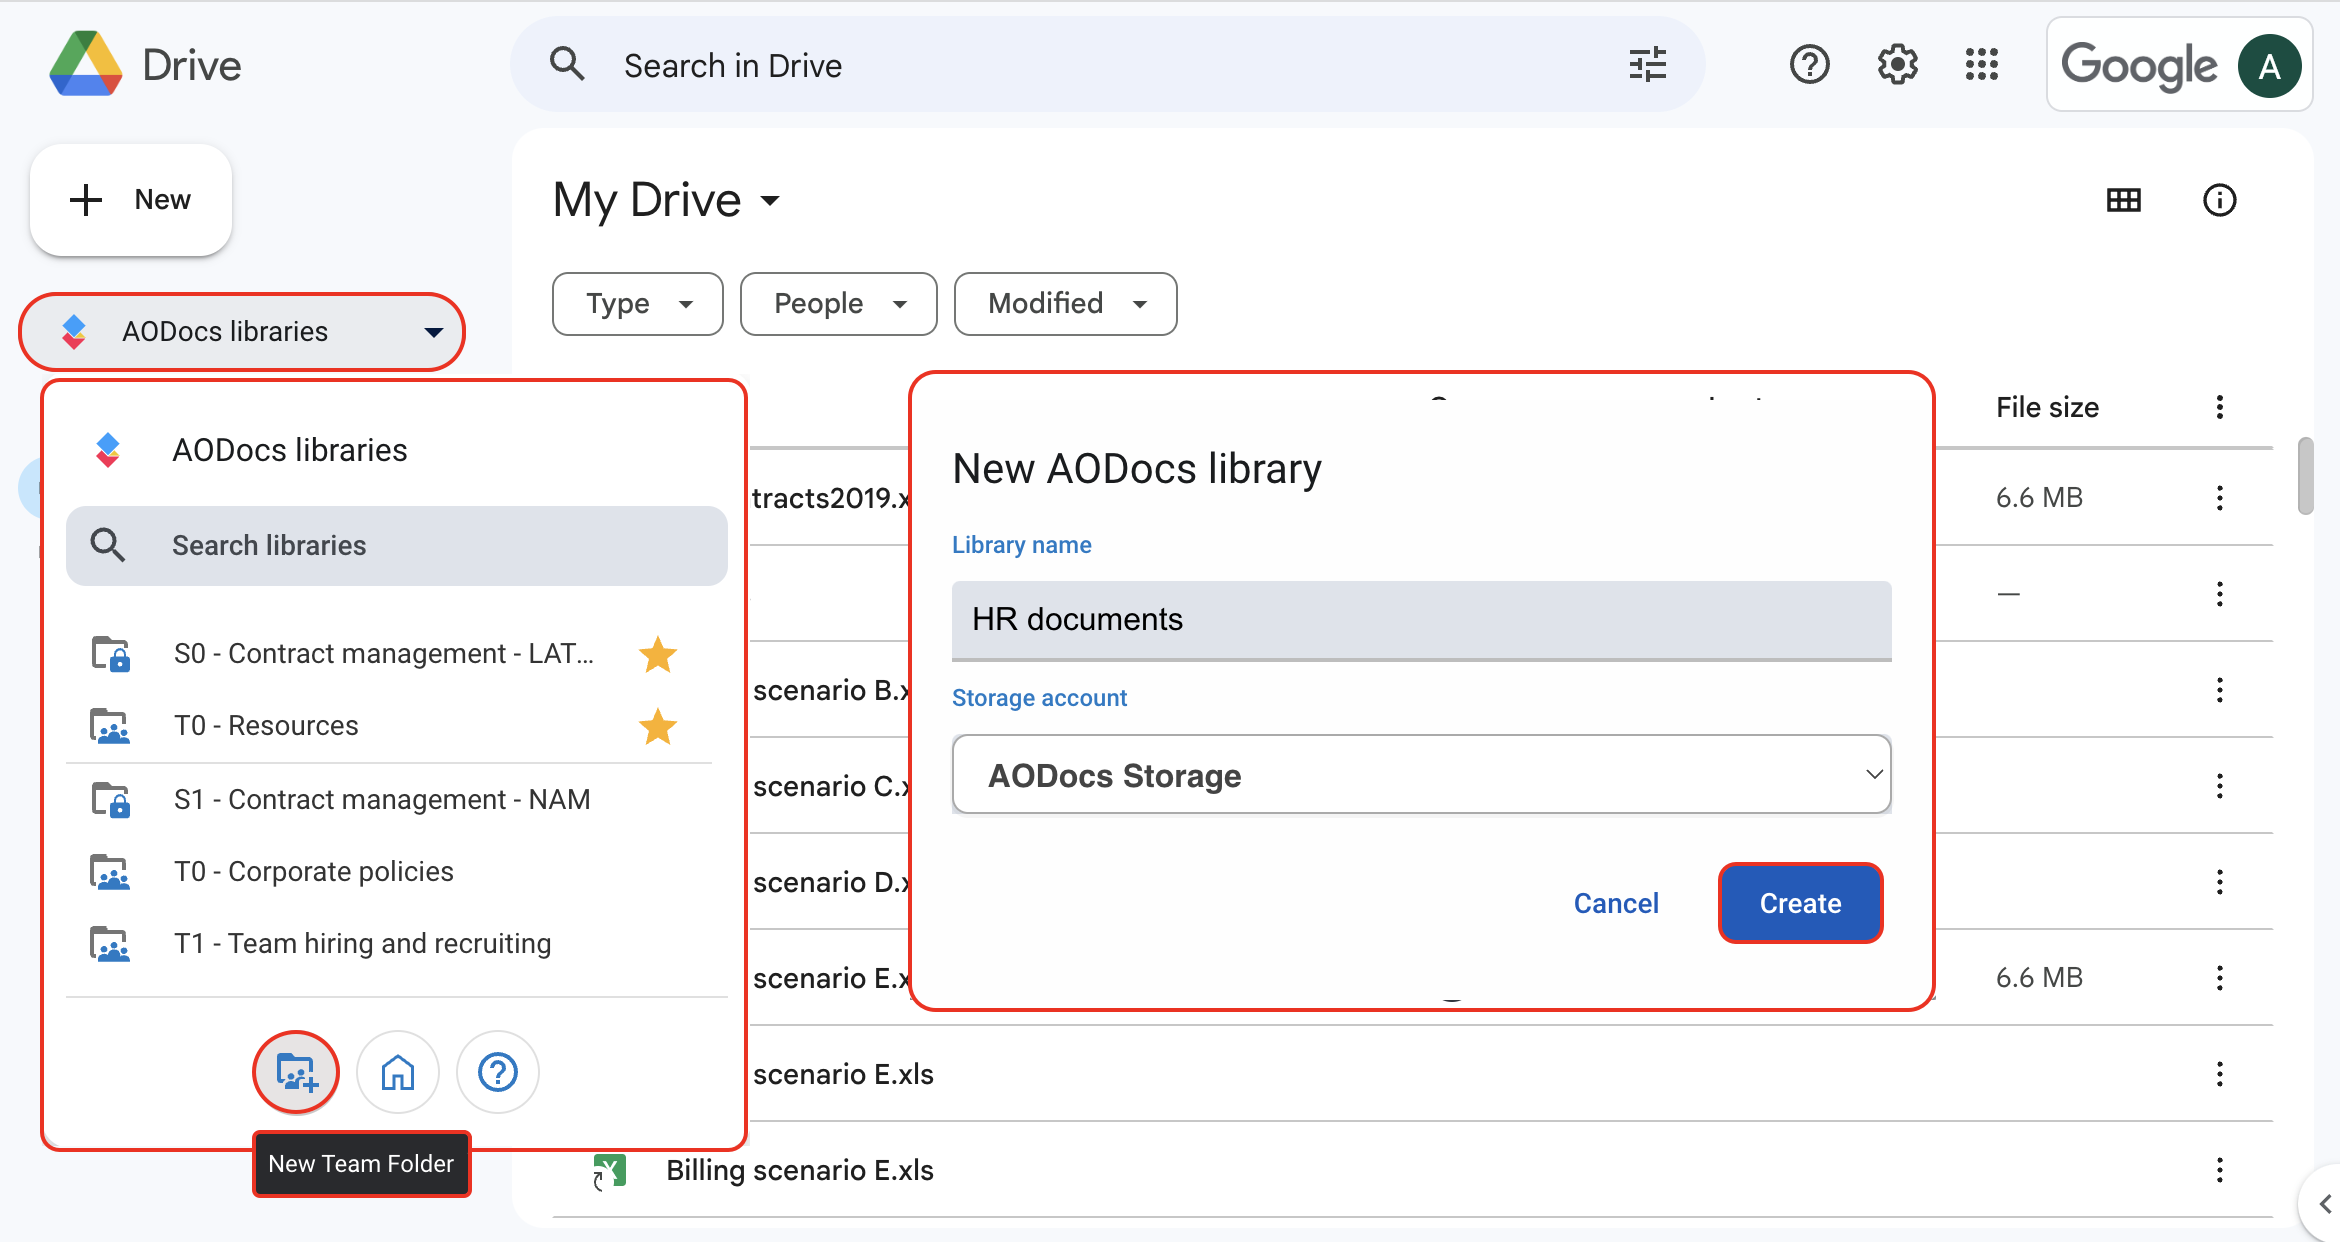Show details info panel
Image resolution: width=2340 pixels, height=1242 pixels.
coord(2219,200)
